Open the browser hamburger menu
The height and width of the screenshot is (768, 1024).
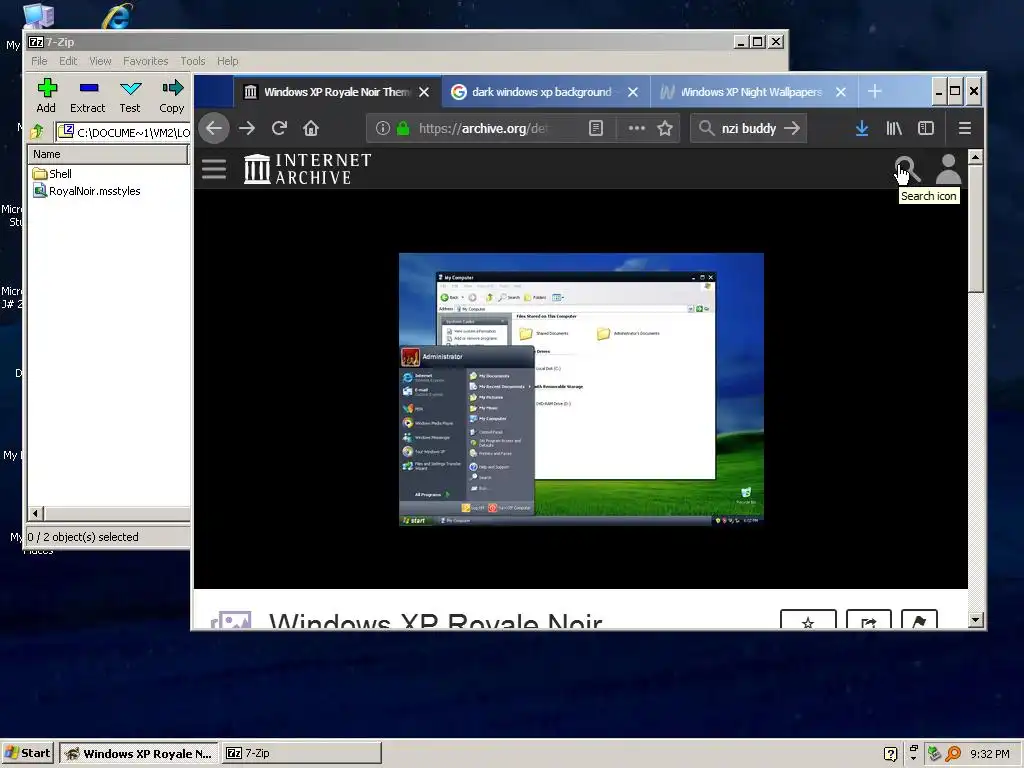point(965,128)
